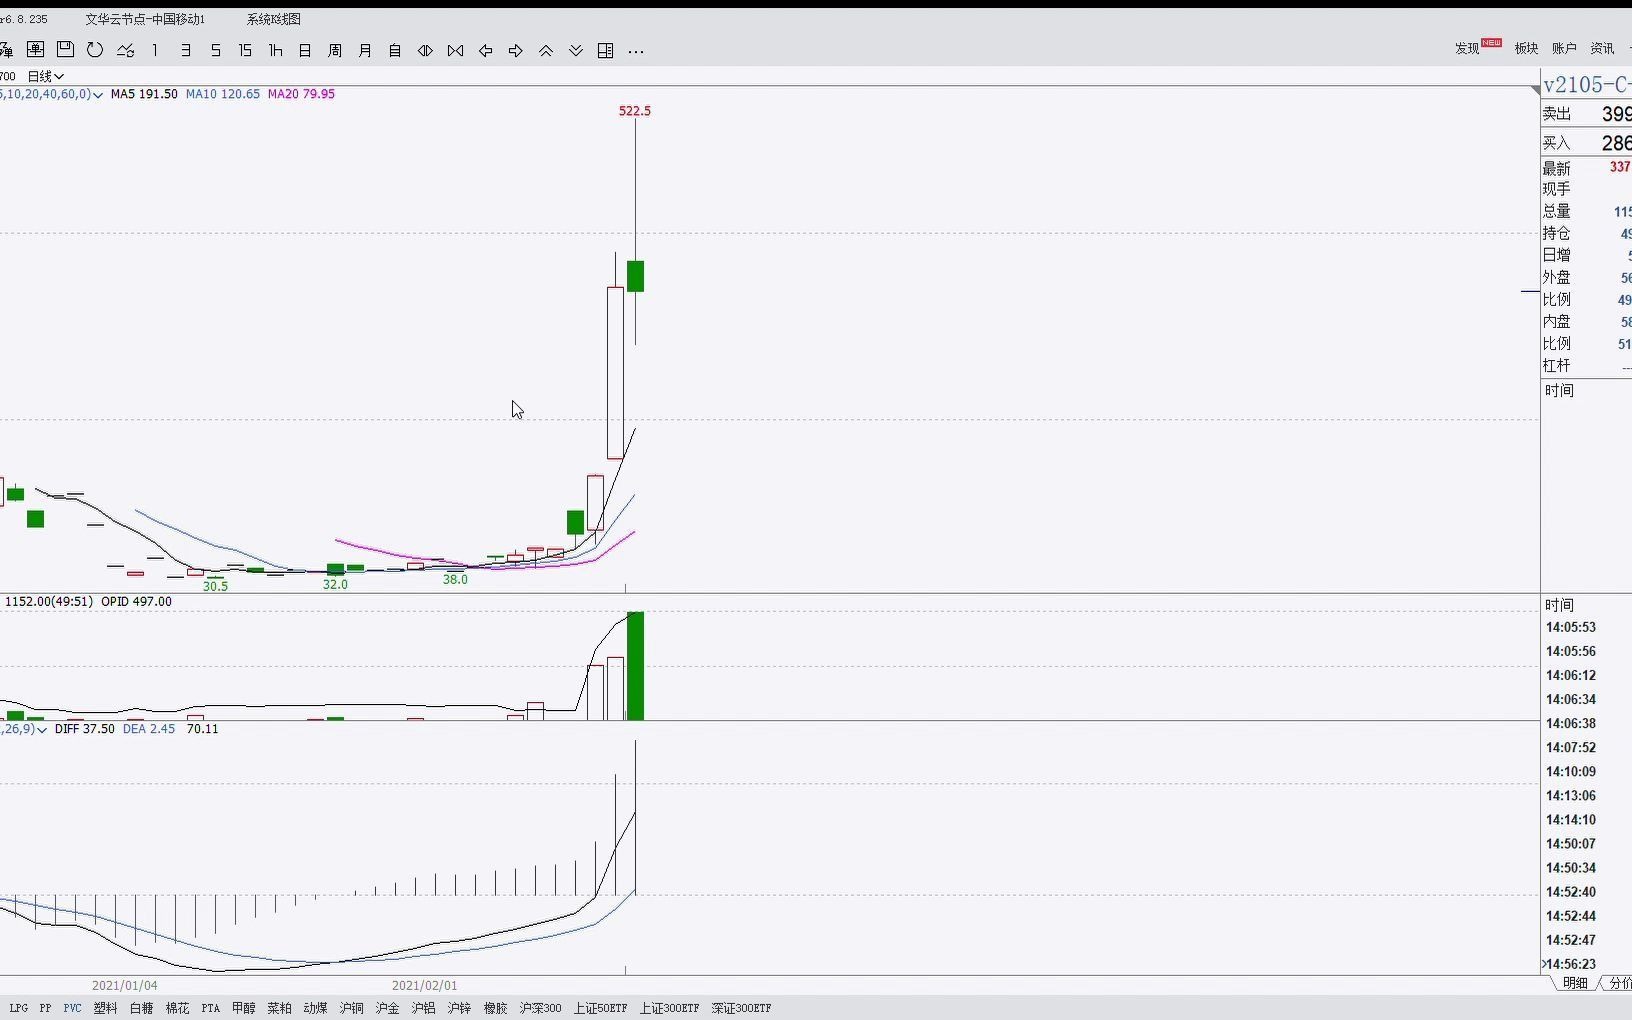The image size is (1632, 1020).
Task: Select the 甲醇 bottom tab
Action: (243, 1008)
